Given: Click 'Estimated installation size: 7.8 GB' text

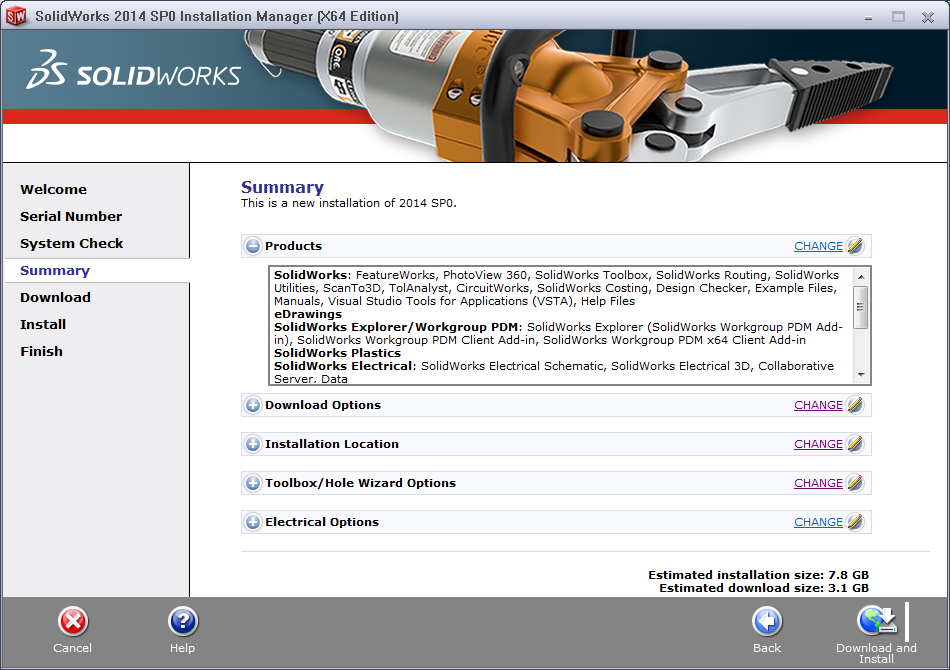Looking at the screenshot, I should 759,575.
